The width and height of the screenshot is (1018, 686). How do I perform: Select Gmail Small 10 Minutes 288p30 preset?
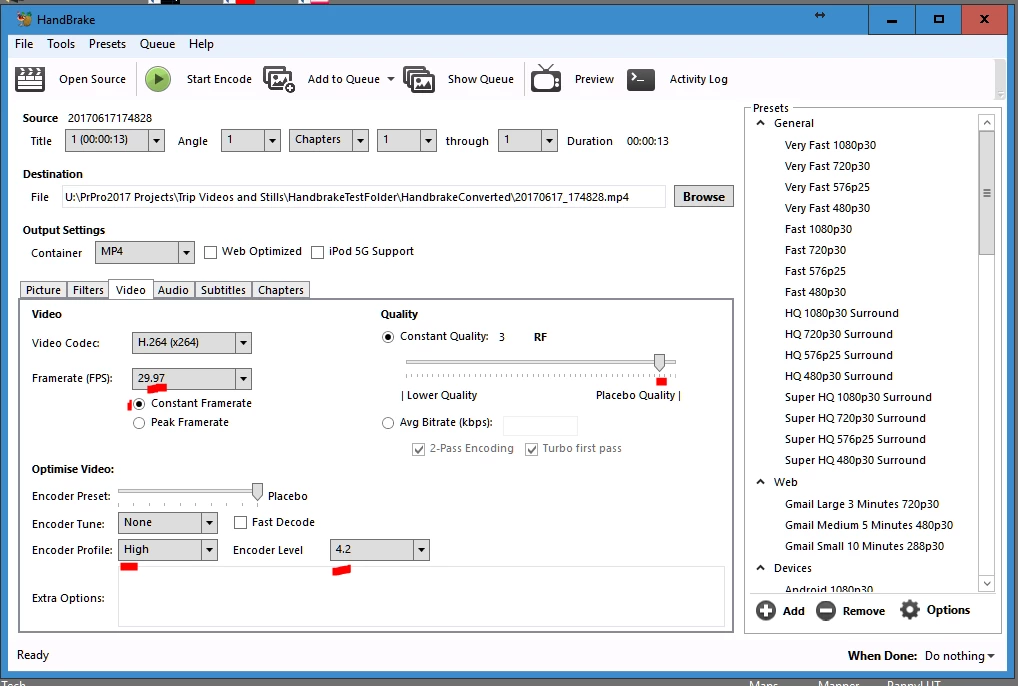coord(864,546)
